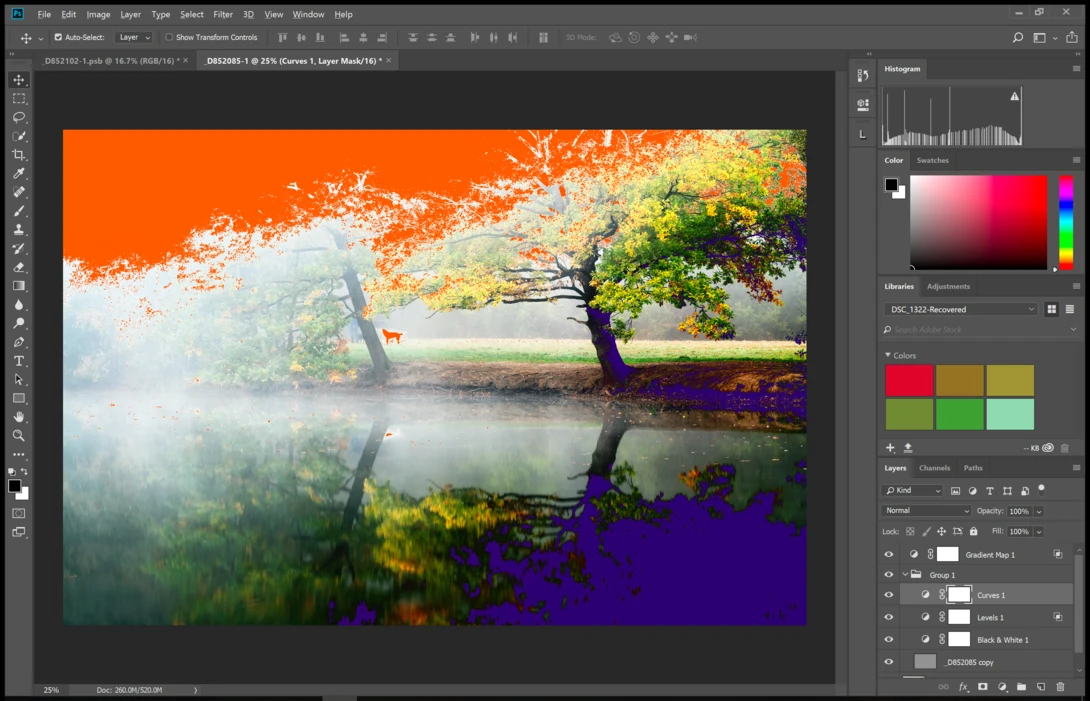Click the mint green library color swatch

click(x=1010, y=414)
